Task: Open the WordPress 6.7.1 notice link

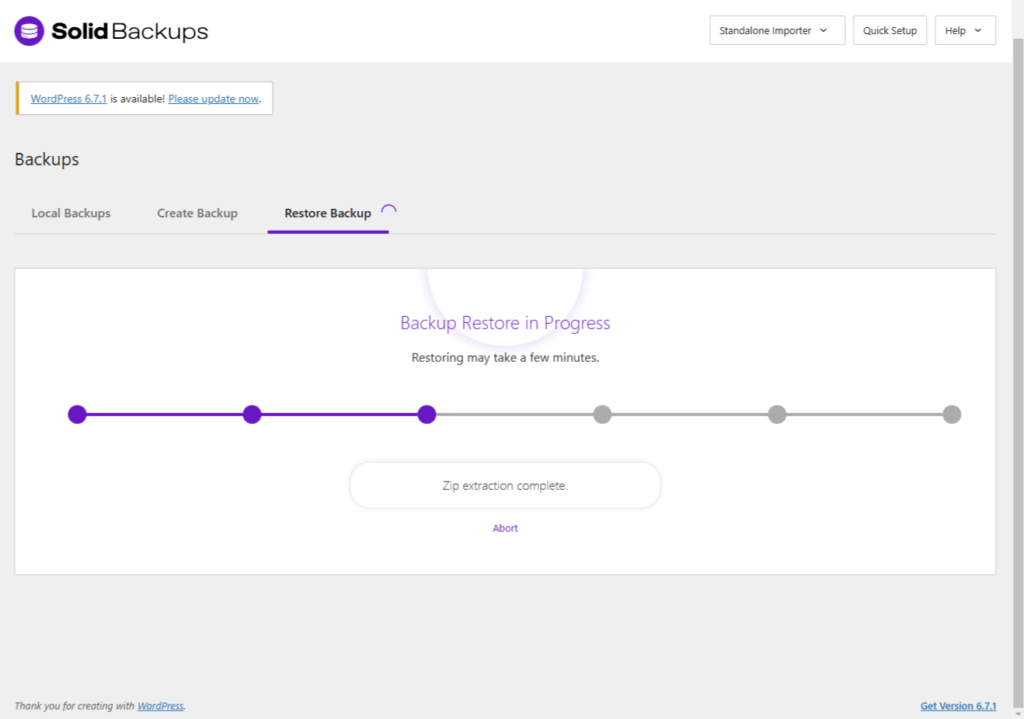Action: coord(68,99)
